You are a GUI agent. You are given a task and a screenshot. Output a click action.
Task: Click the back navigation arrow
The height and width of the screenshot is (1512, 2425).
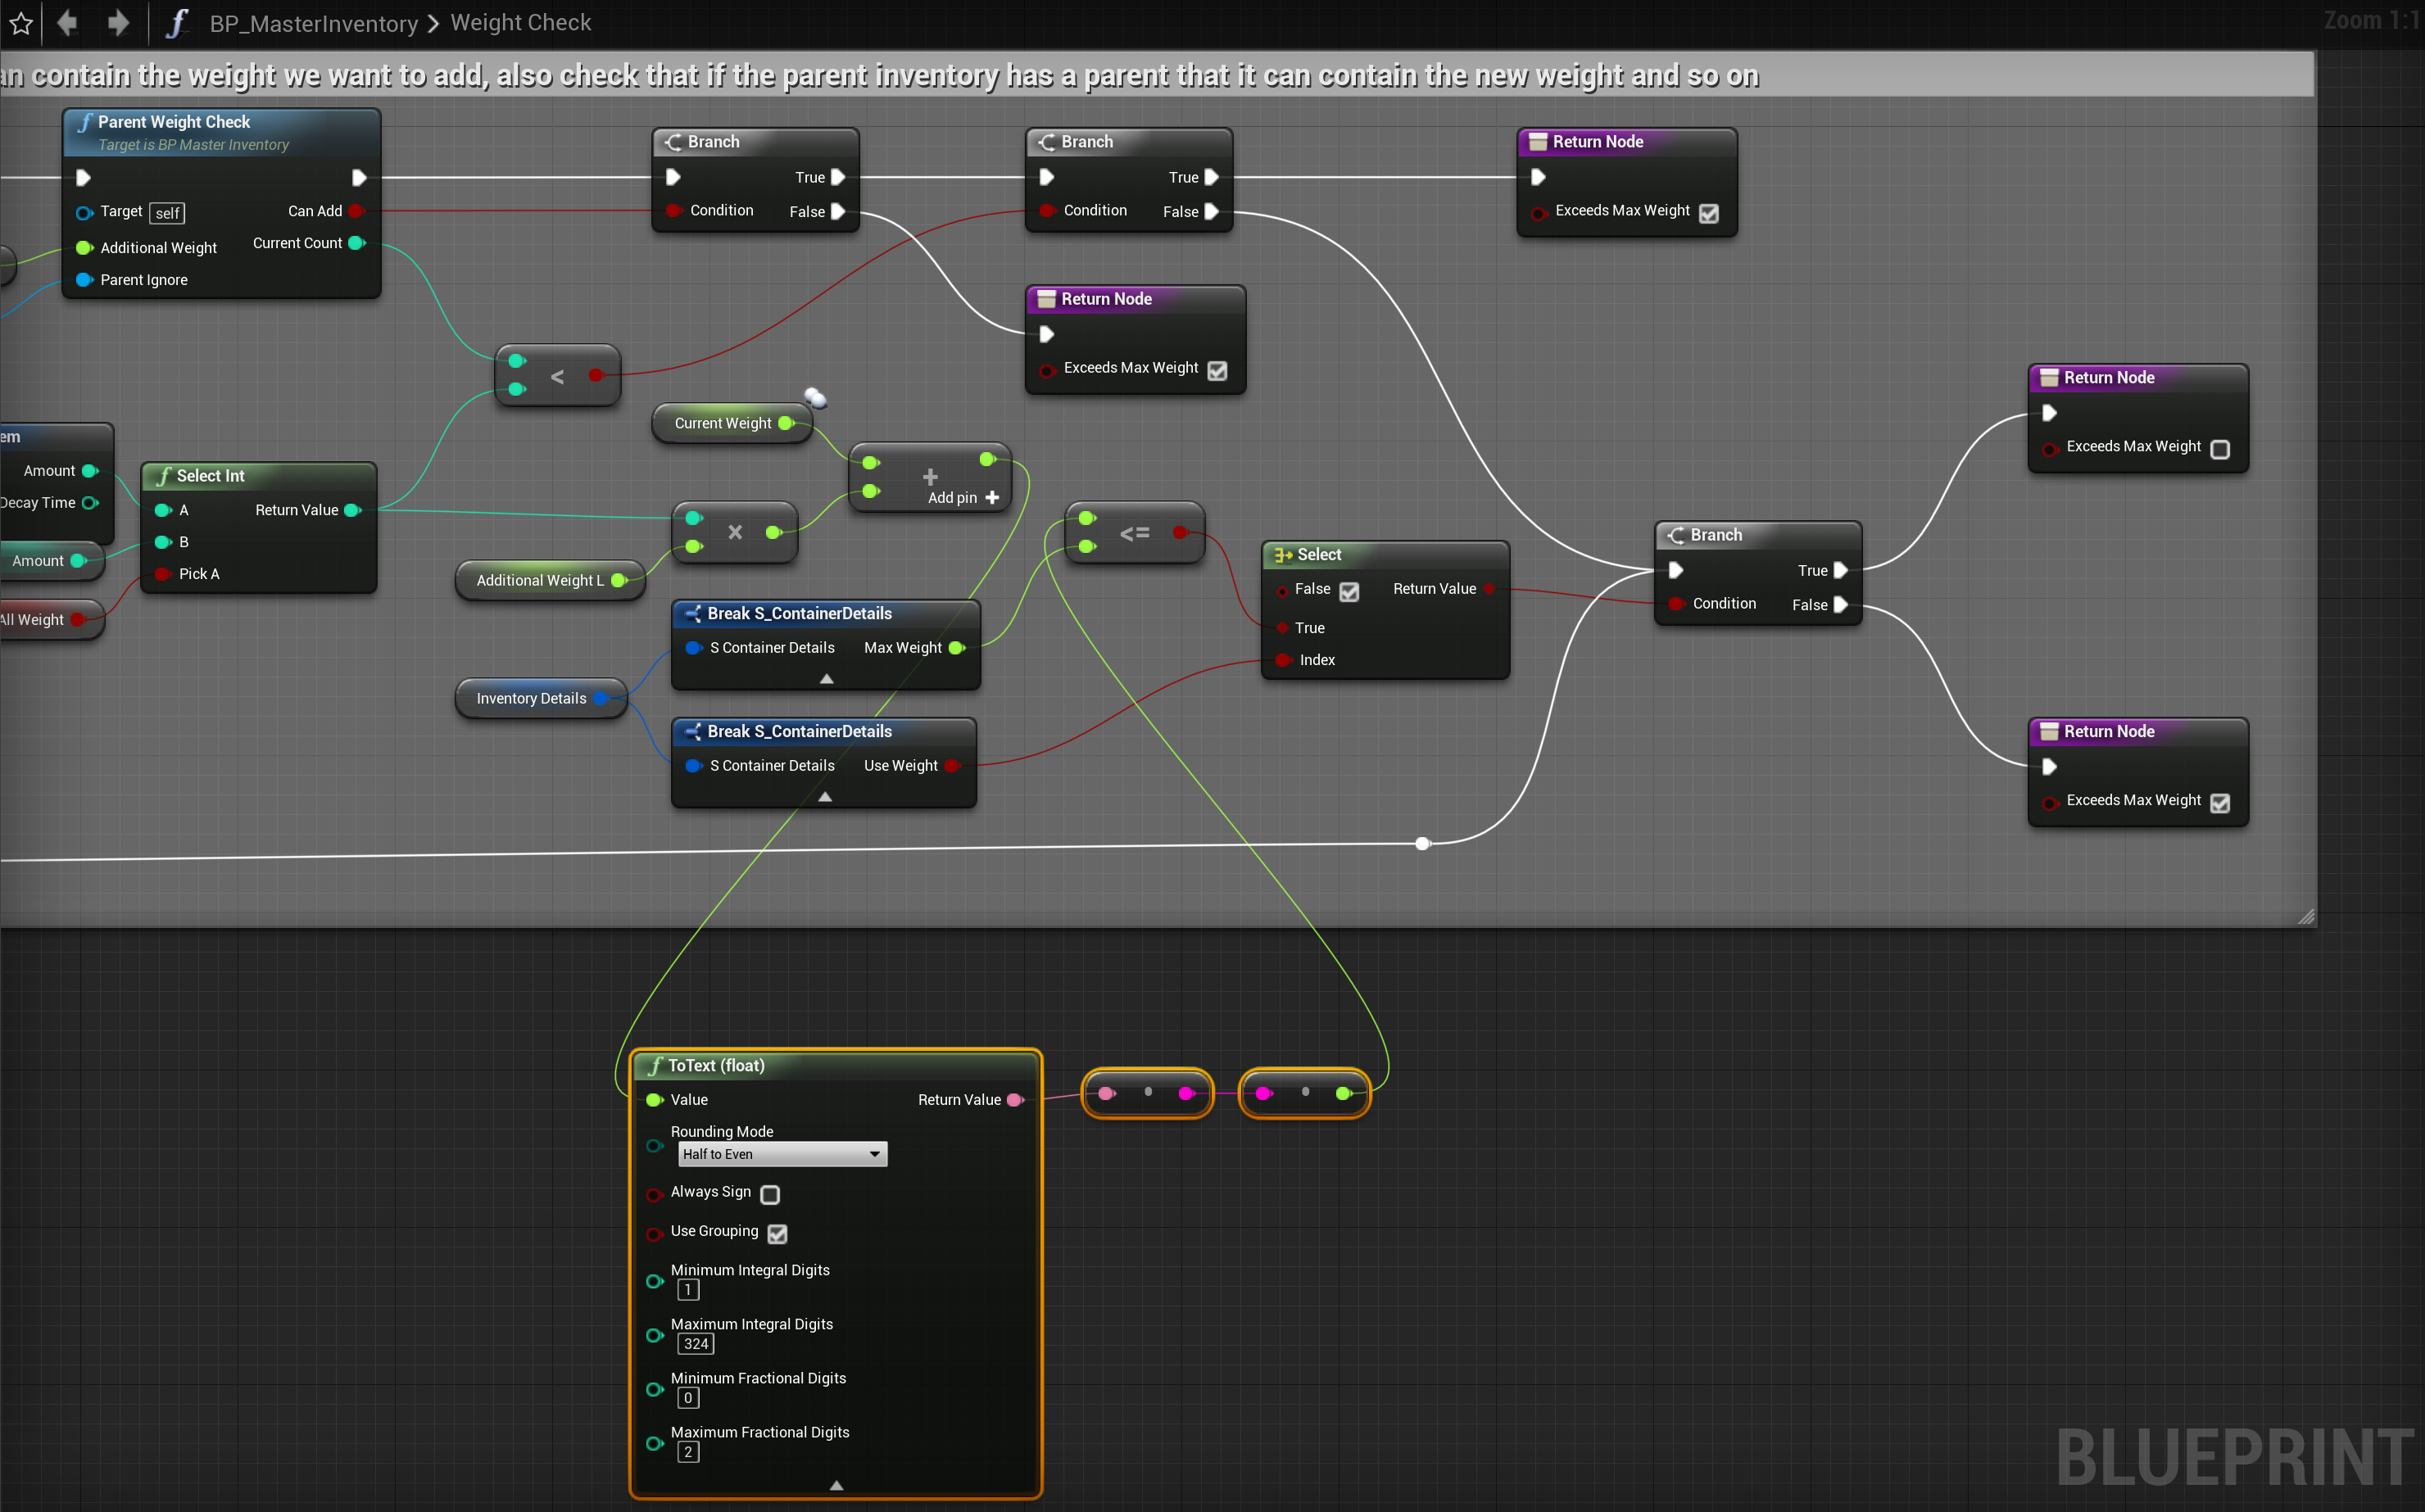pos(67,22)
